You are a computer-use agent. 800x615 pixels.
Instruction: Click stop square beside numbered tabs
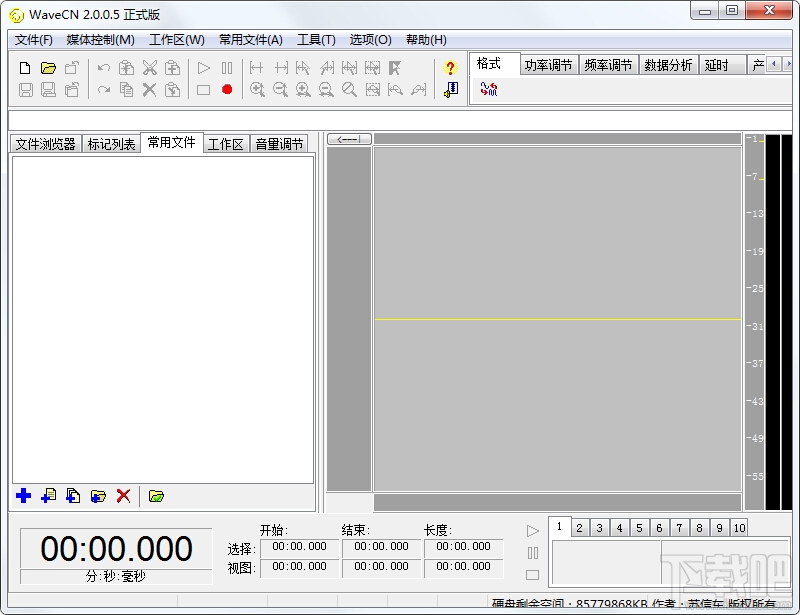533,575
